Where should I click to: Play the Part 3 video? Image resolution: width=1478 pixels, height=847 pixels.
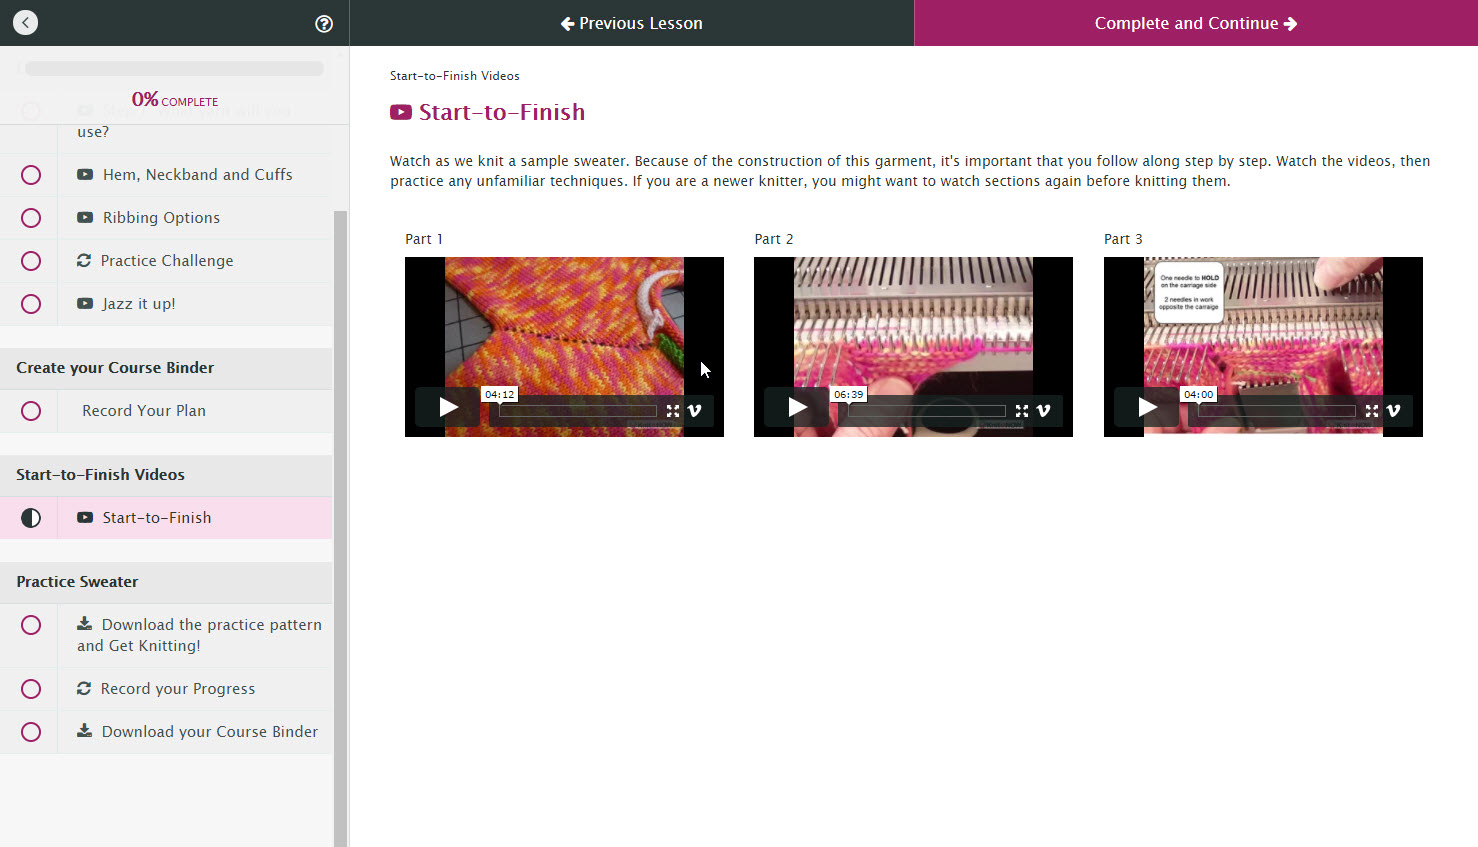click(x=1147, y=407)
